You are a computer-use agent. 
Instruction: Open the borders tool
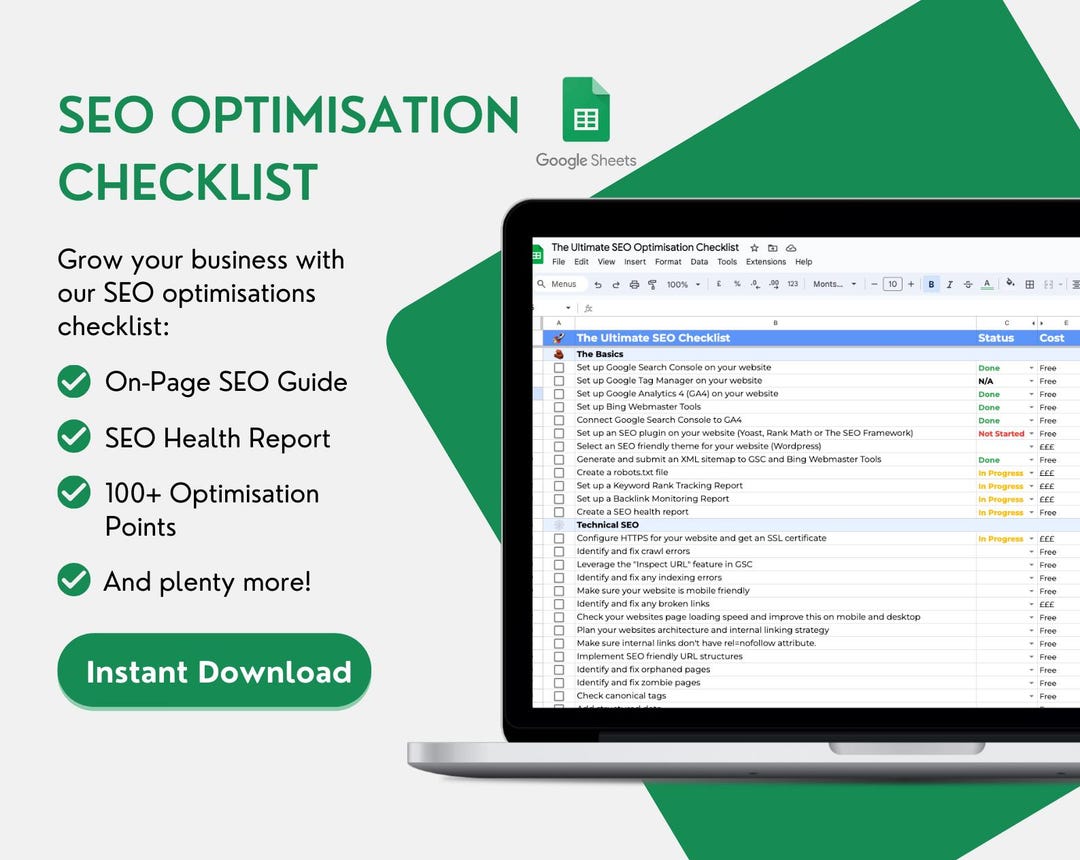1029,284
